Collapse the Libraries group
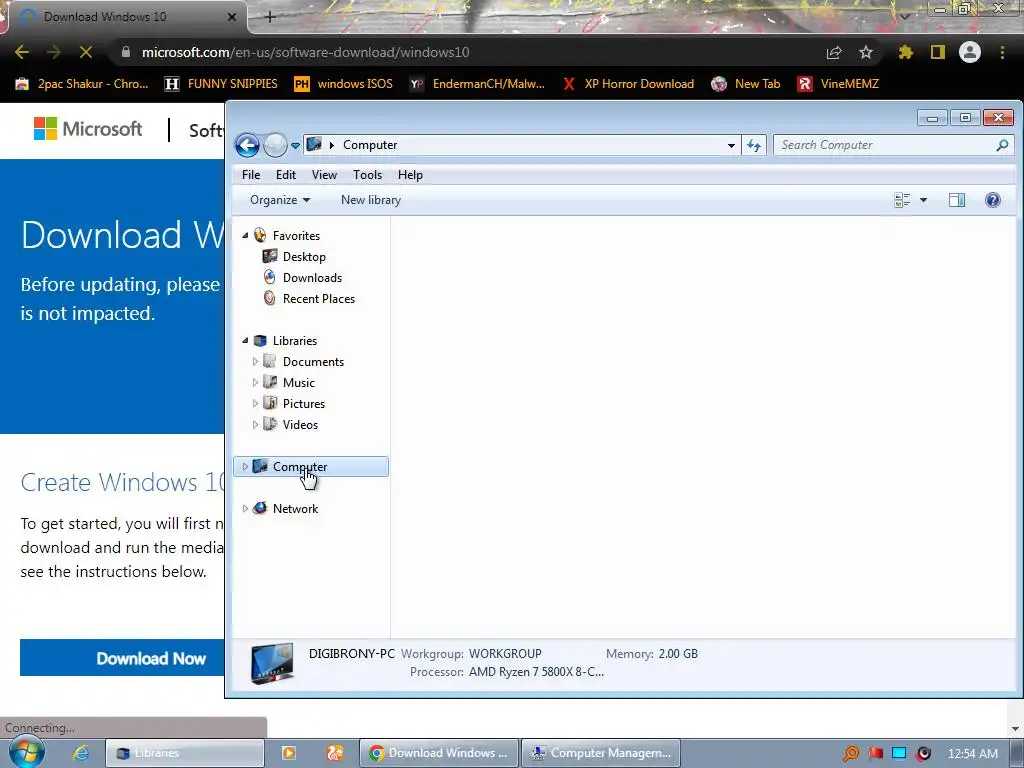The height and width of the screenshot is (768, 1024). (x=246, y=340)
